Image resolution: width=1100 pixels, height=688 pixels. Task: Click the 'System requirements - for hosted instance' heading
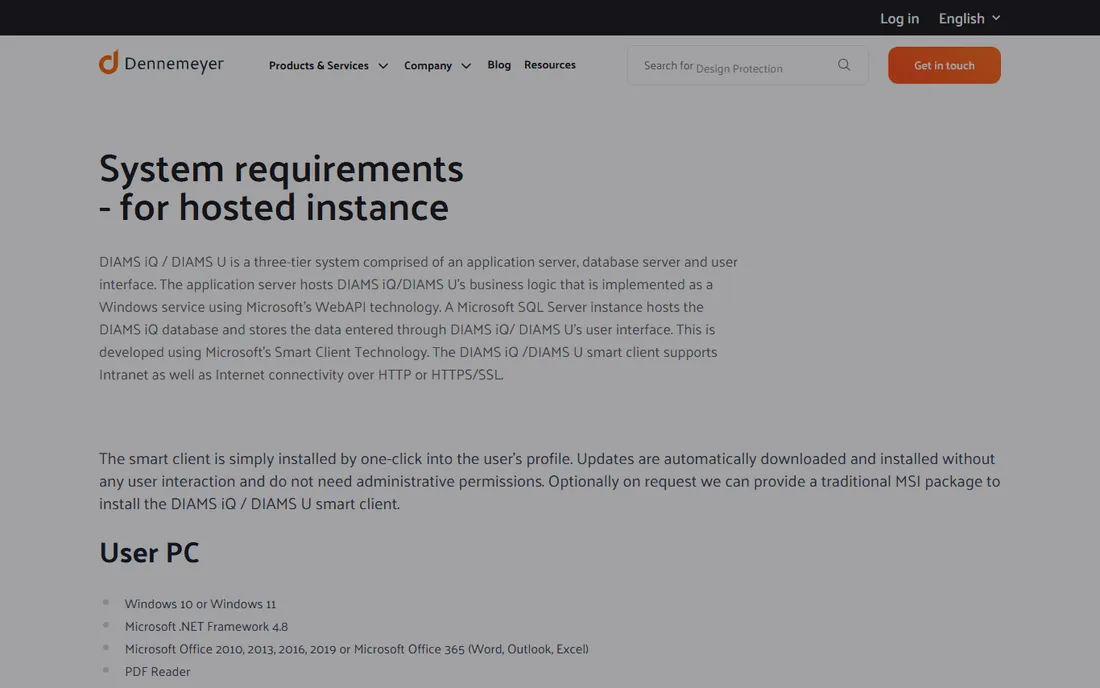[x=281, y=187]
